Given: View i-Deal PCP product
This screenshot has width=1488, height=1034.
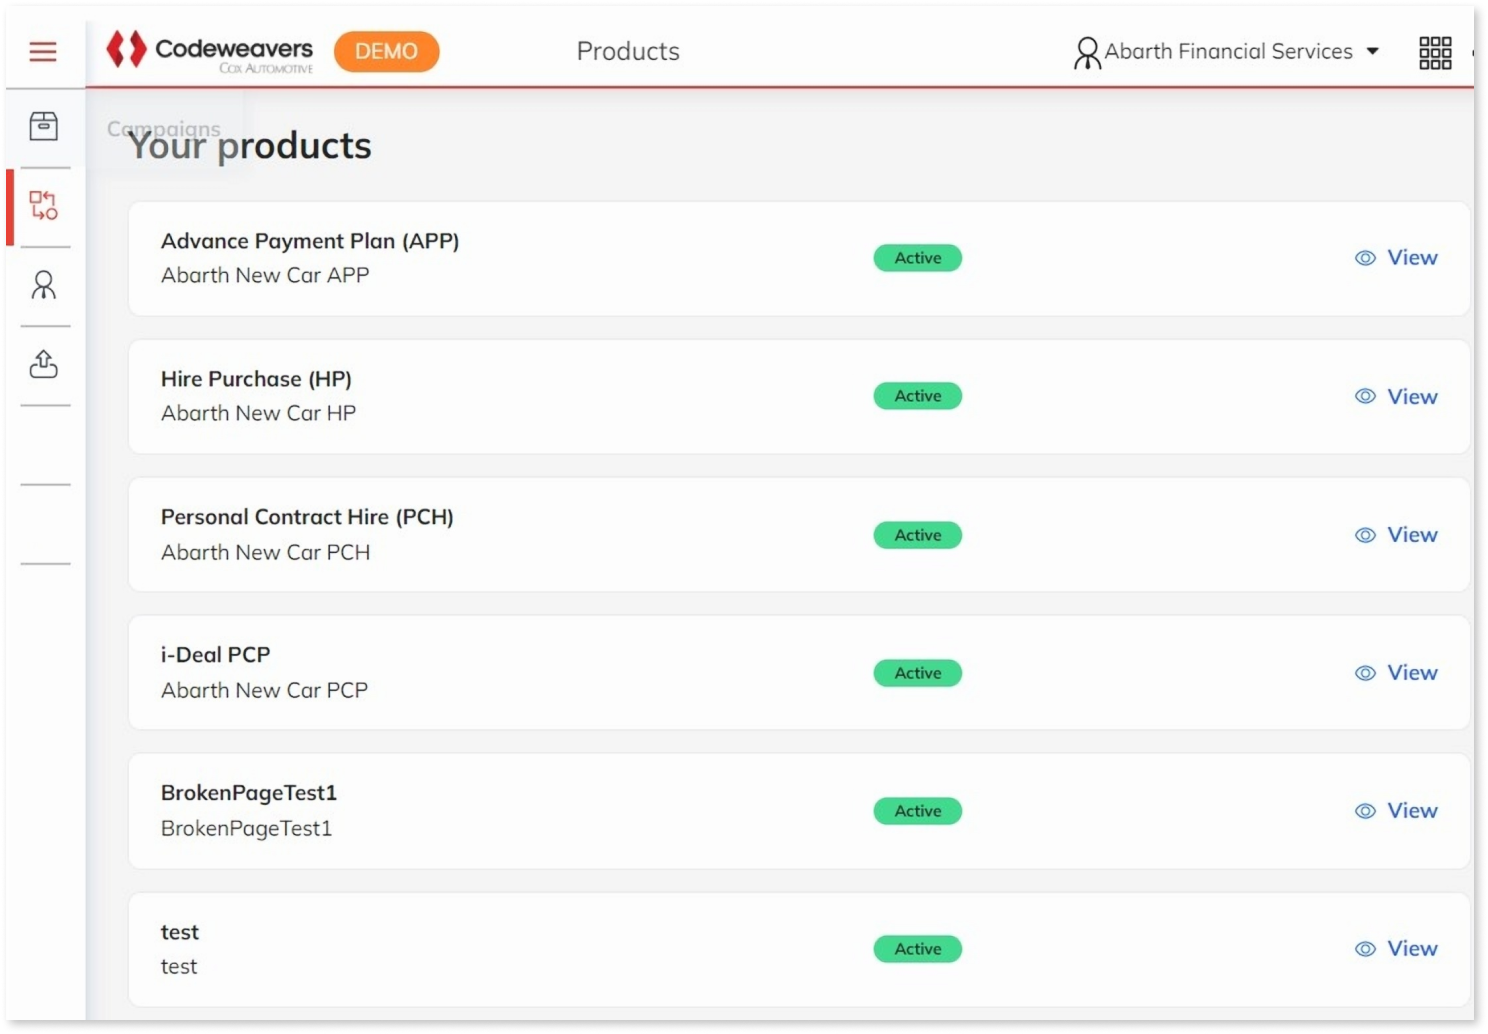Looking at the screenshot, I should coord(1396,673).
